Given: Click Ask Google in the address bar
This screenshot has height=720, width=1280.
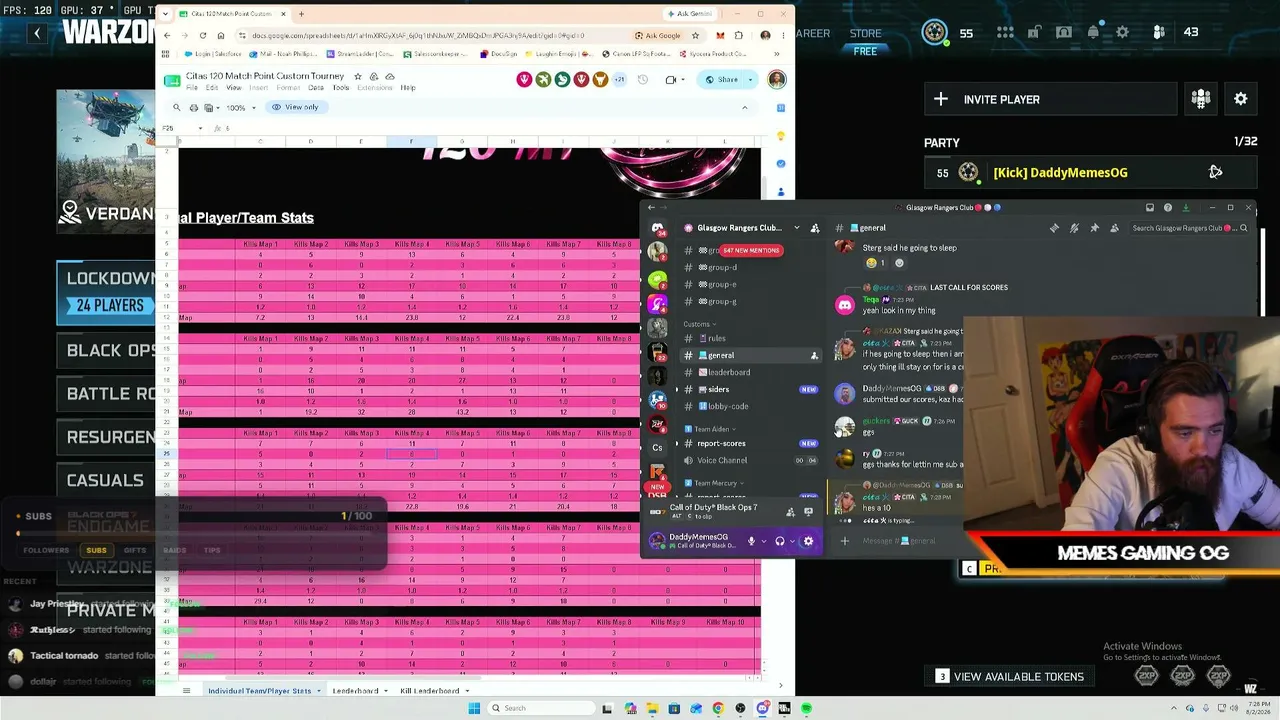Looking at the screenshot, I should (x=658, y=36).
